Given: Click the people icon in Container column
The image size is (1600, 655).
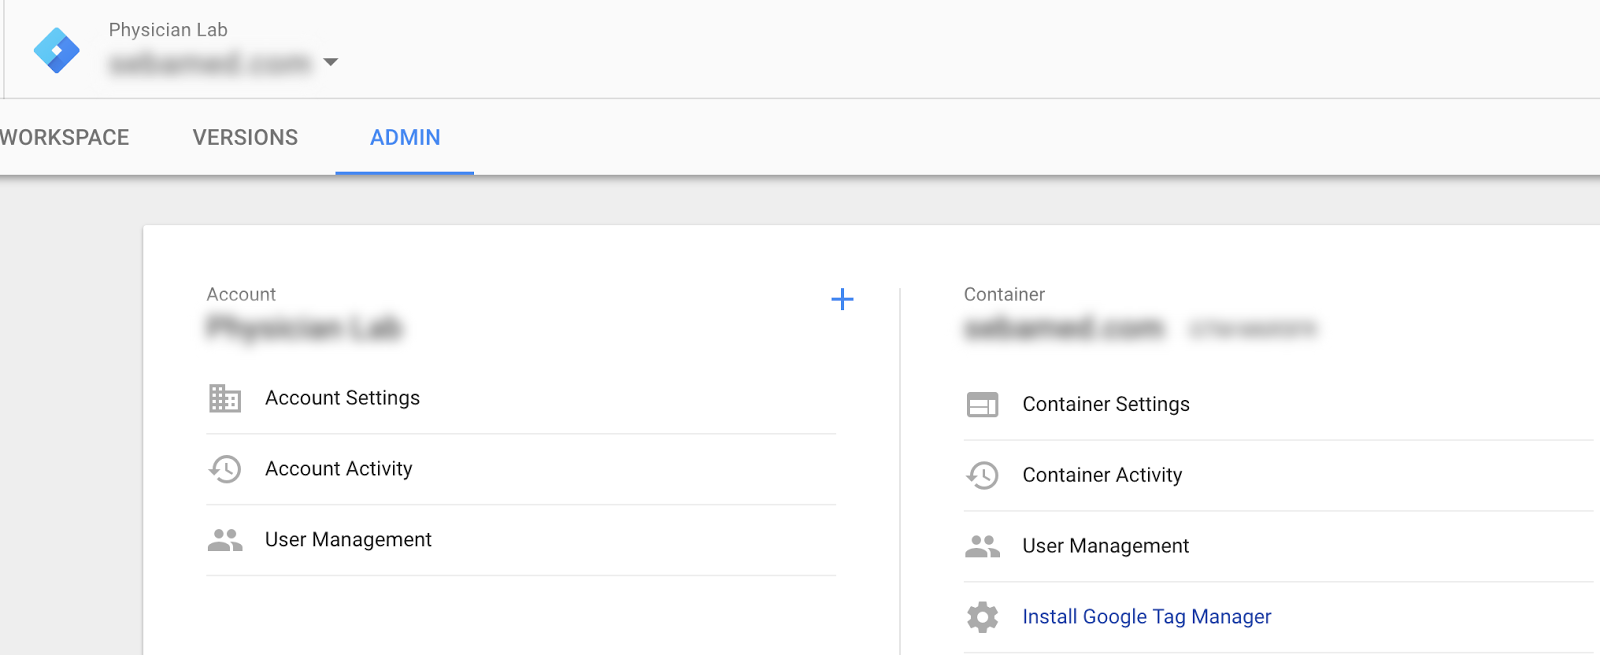Looking at the screenshot, I should (x=982, y=546).
